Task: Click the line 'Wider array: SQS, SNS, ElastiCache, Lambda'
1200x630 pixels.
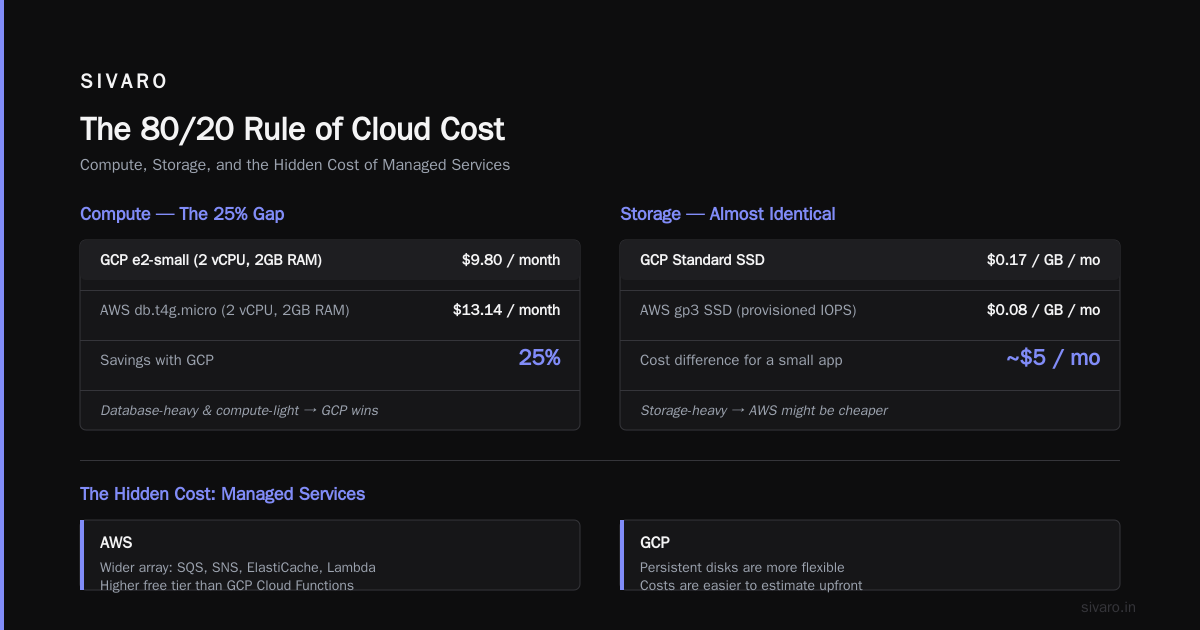Action: [x=238, y=567]
